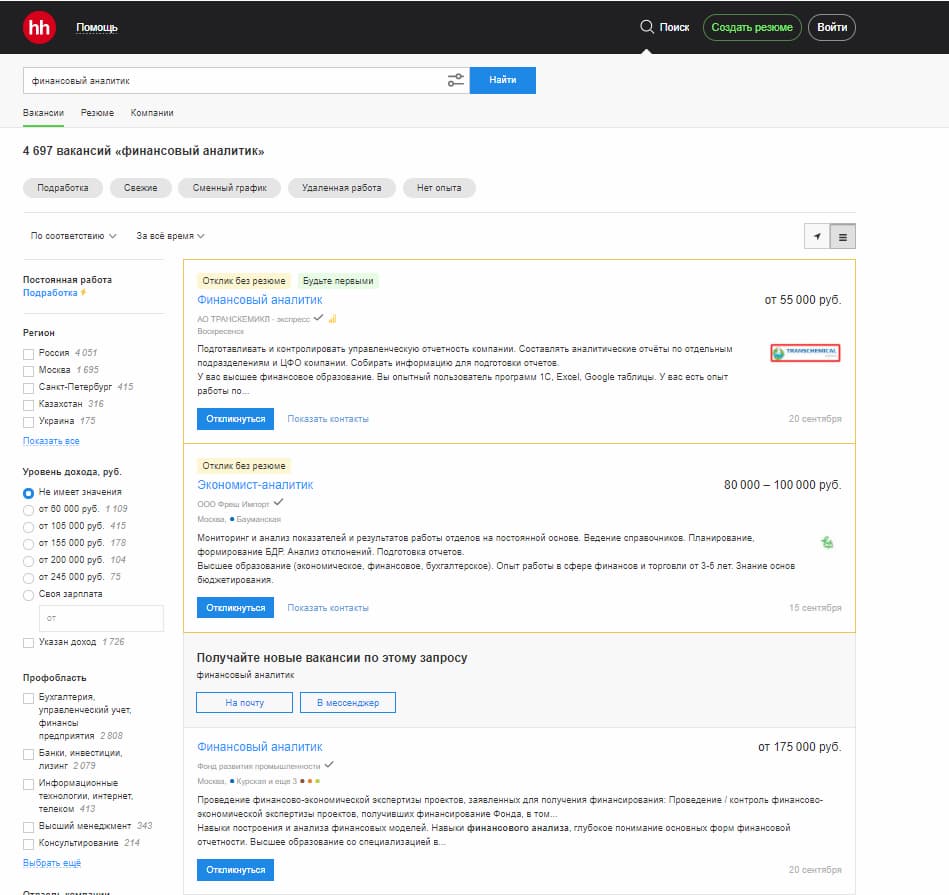This screenshot has width=949, height=895.
Task: Switch to the Резюме tab
Action: 97,113
